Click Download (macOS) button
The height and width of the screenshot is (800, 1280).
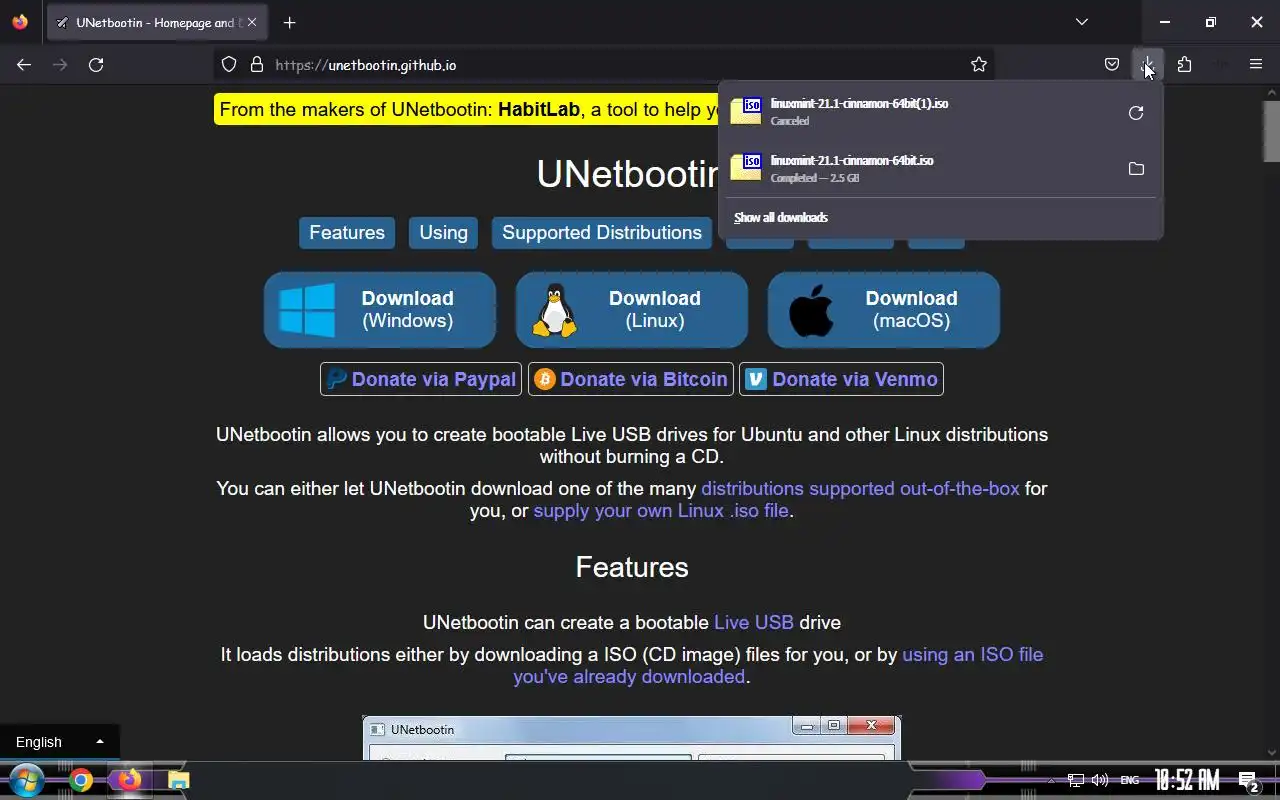[884, 310]
